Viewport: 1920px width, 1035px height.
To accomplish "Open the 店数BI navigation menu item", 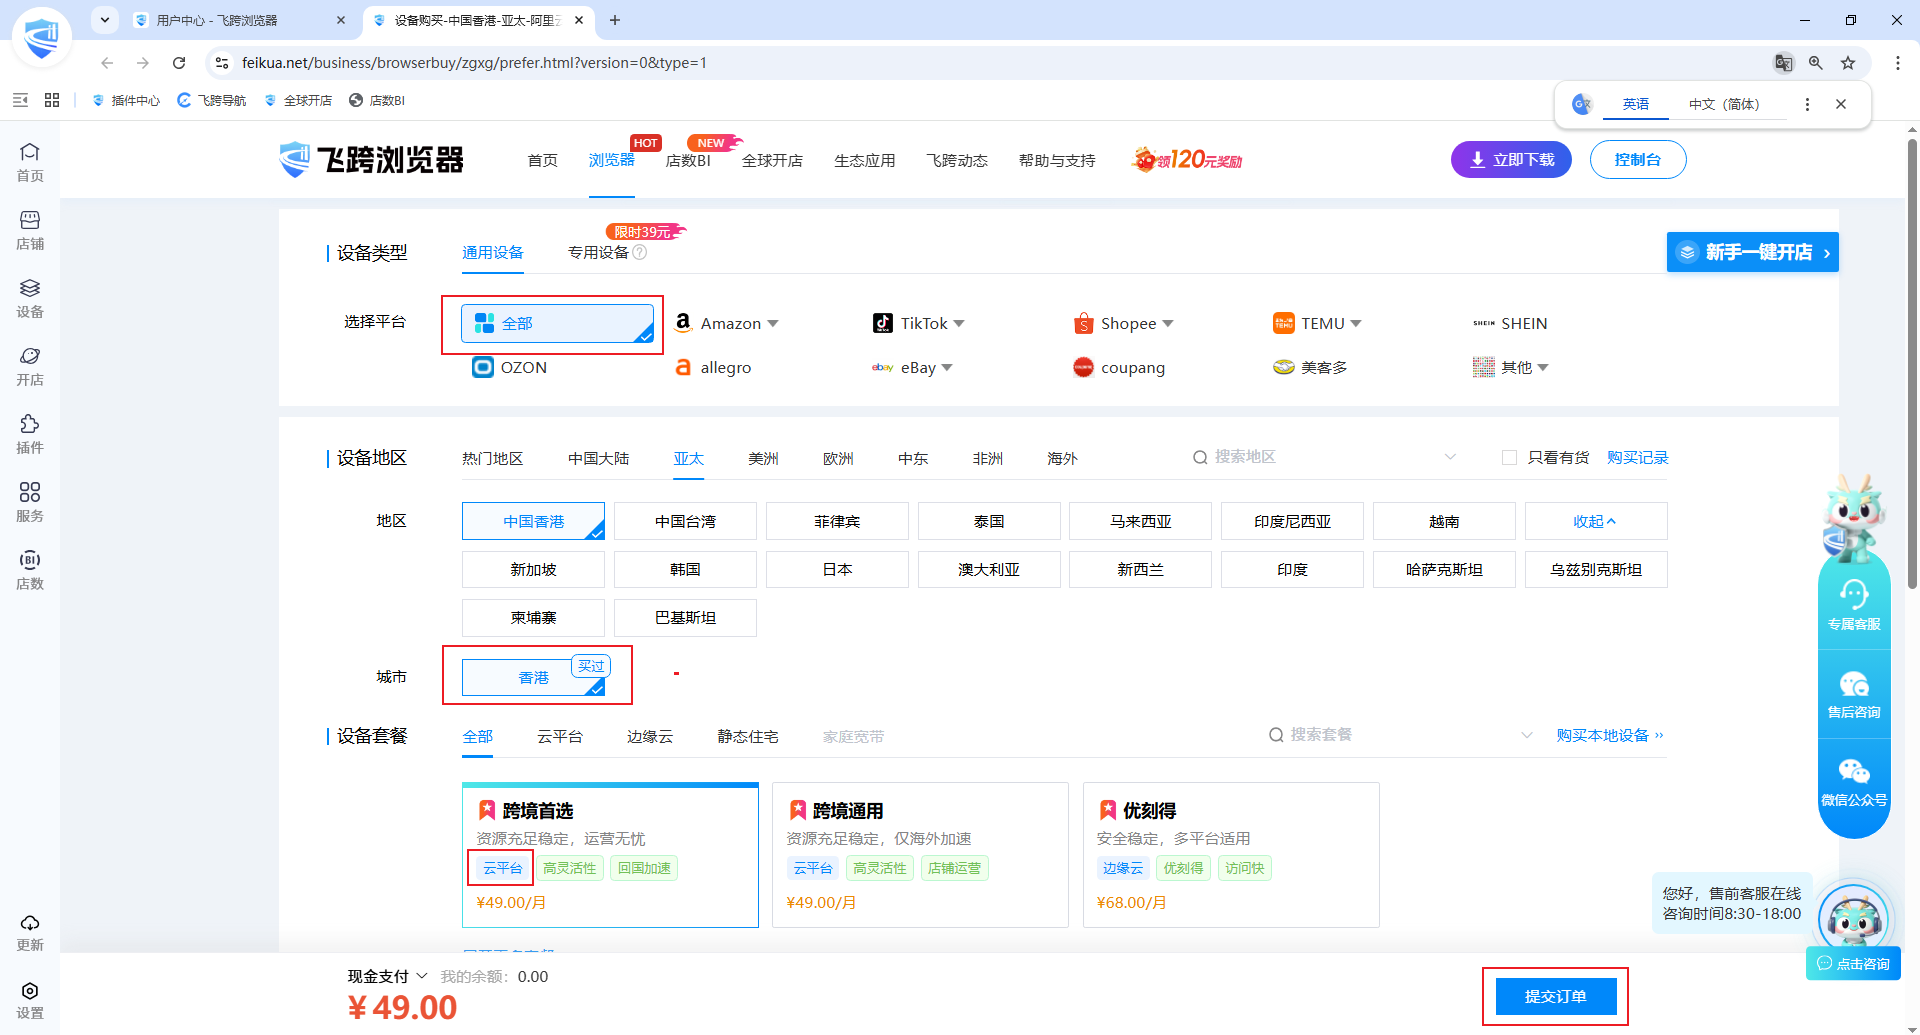I will [688, 160].
